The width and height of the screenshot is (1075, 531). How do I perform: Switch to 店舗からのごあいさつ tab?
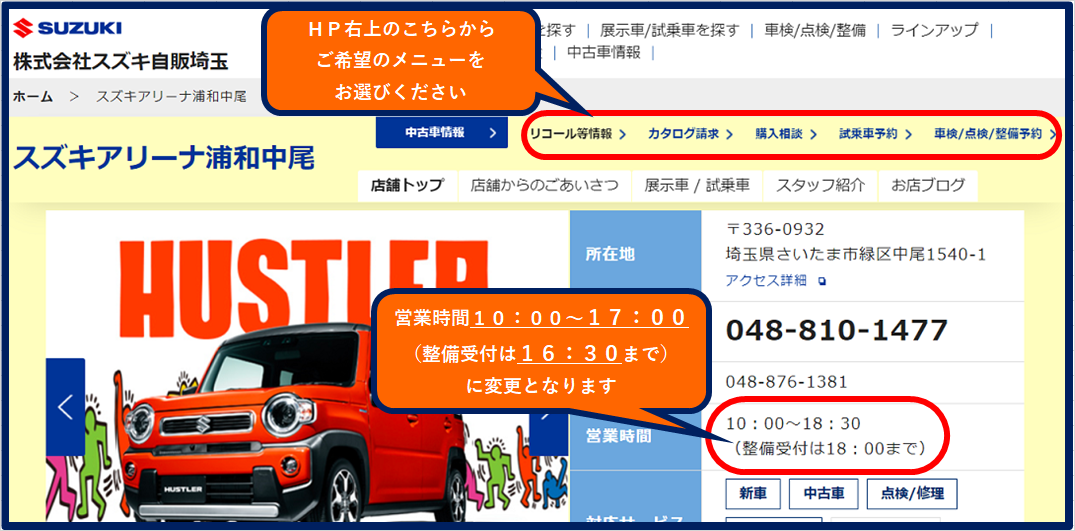point(544,186)
